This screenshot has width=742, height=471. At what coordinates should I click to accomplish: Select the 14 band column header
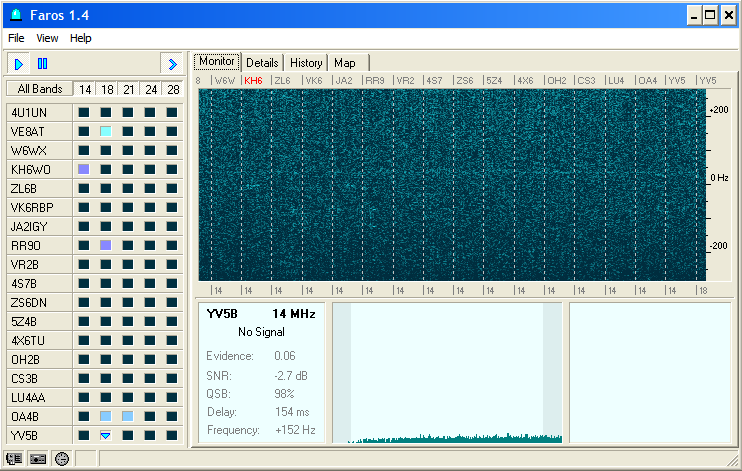click(x=85, y=89)
